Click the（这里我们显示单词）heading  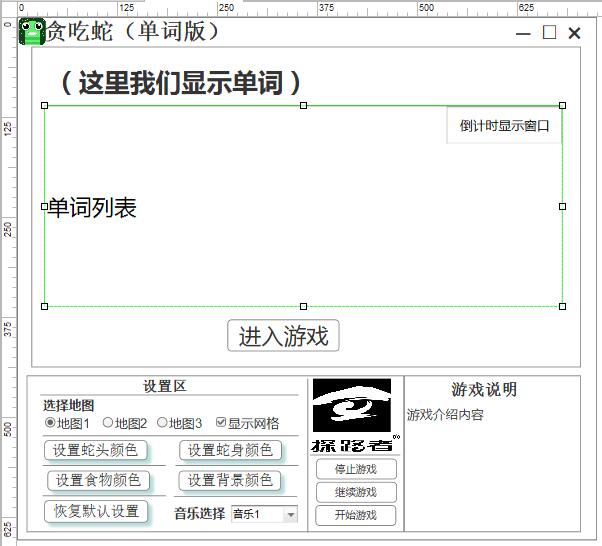coord(180,83)
